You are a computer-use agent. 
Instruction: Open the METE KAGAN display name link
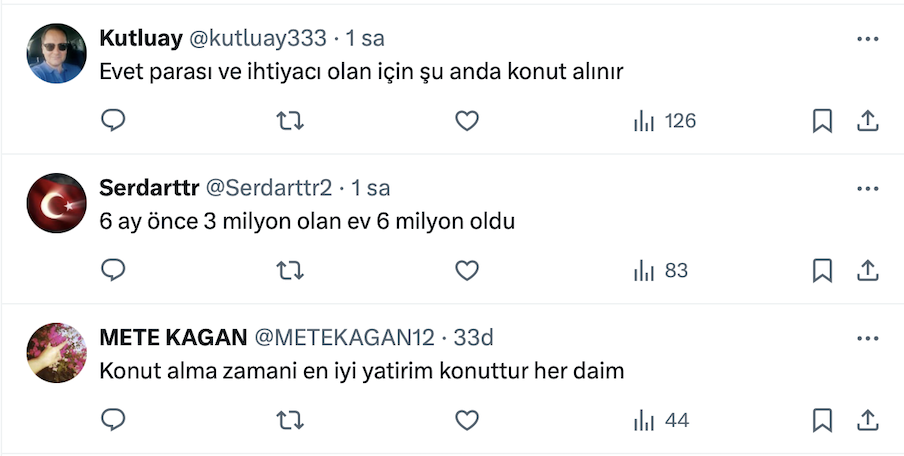coord(171,338)
